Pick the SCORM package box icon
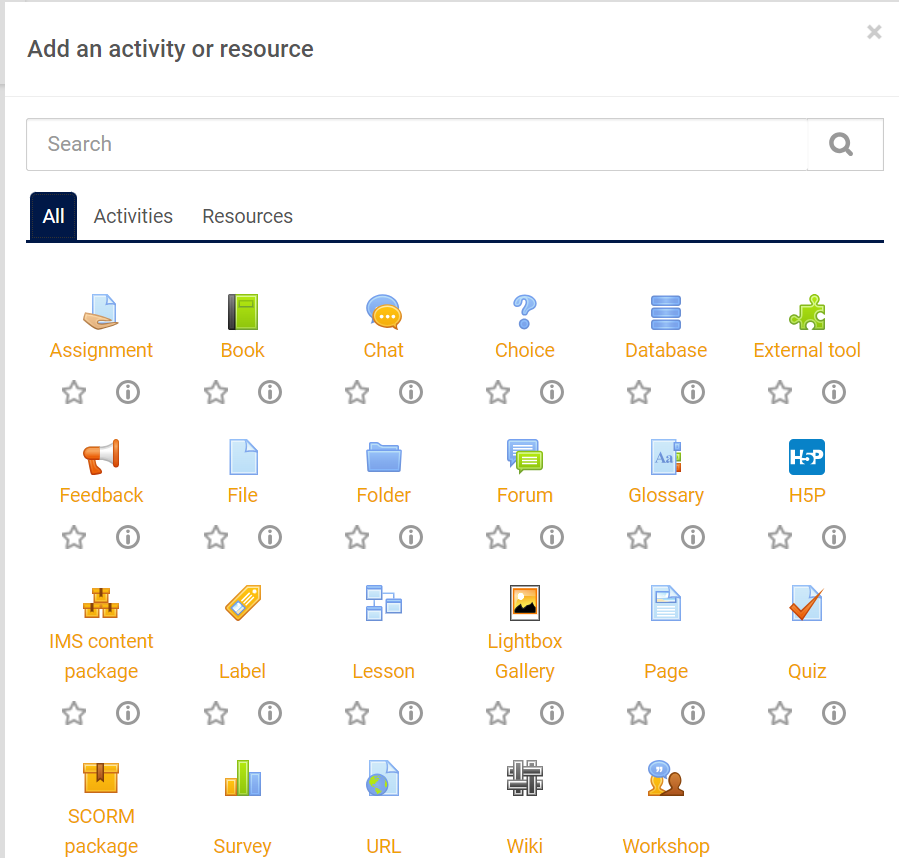 [101, 778]
